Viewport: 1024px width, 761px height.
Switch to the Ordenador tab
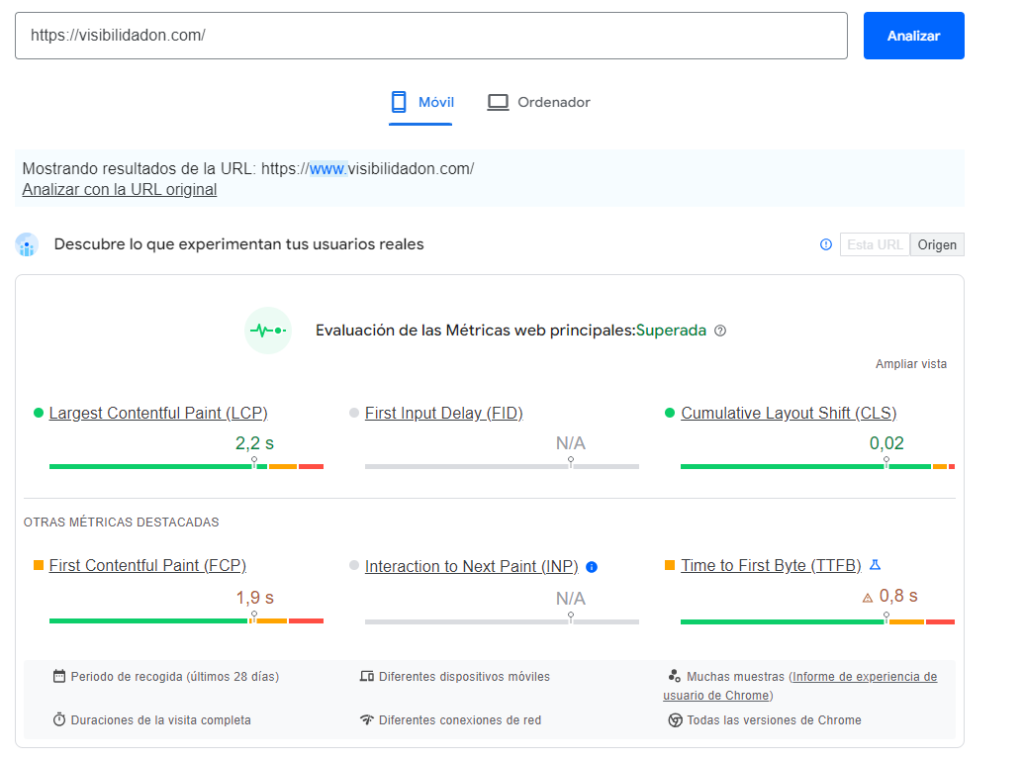[x=538, y=102]
